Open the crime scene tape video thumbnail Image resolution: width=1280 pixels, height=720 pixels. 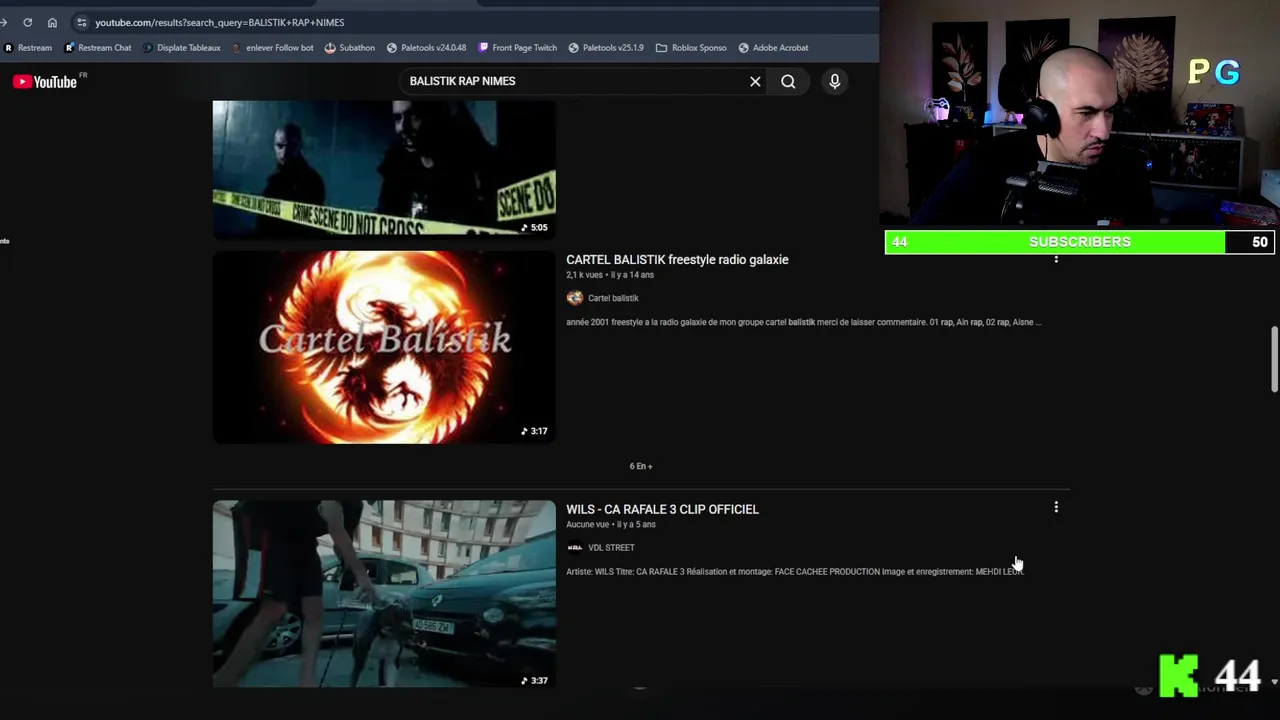pos(384,169)
